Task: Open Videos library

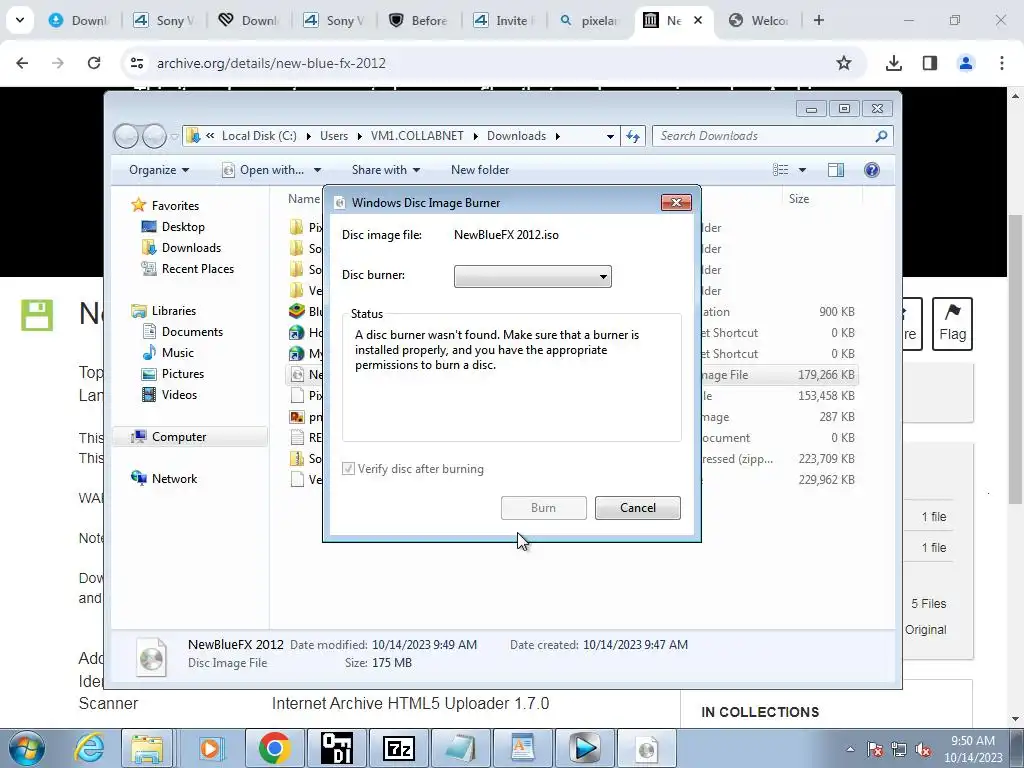Action: tap(179, 394)
